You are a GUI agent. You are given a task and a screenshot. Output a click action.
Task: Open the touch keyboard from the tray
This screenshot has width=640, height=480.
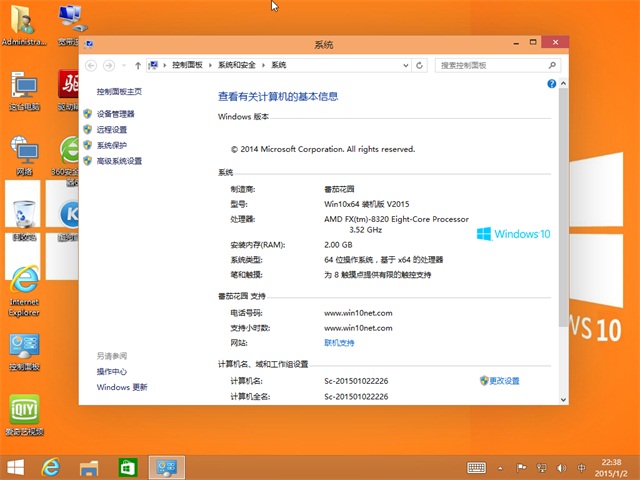[477, 467]
